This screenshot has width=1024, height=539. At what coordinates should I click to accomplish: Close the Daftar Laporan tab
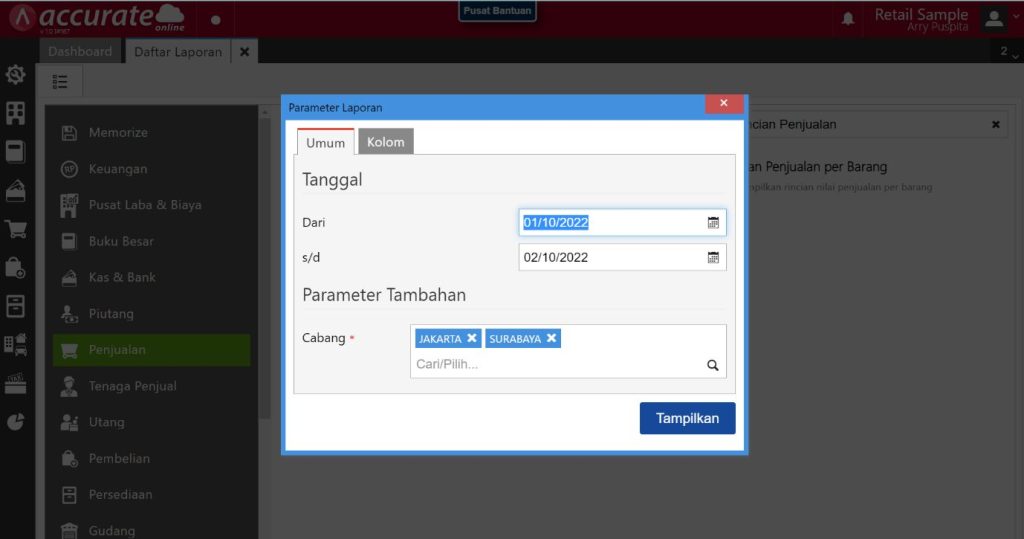tap(244, 52)
